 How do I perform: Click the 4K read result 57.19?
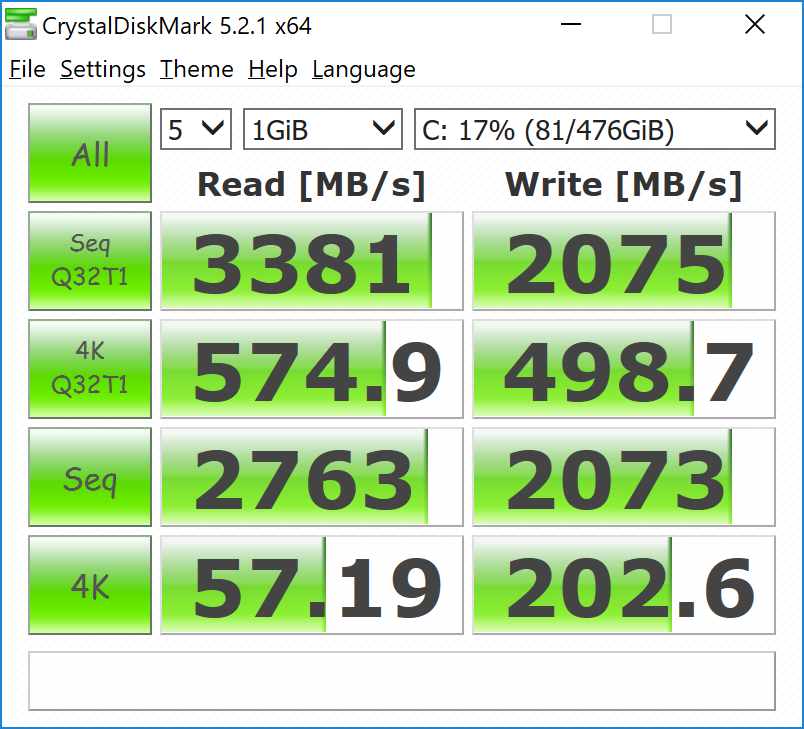312,585
